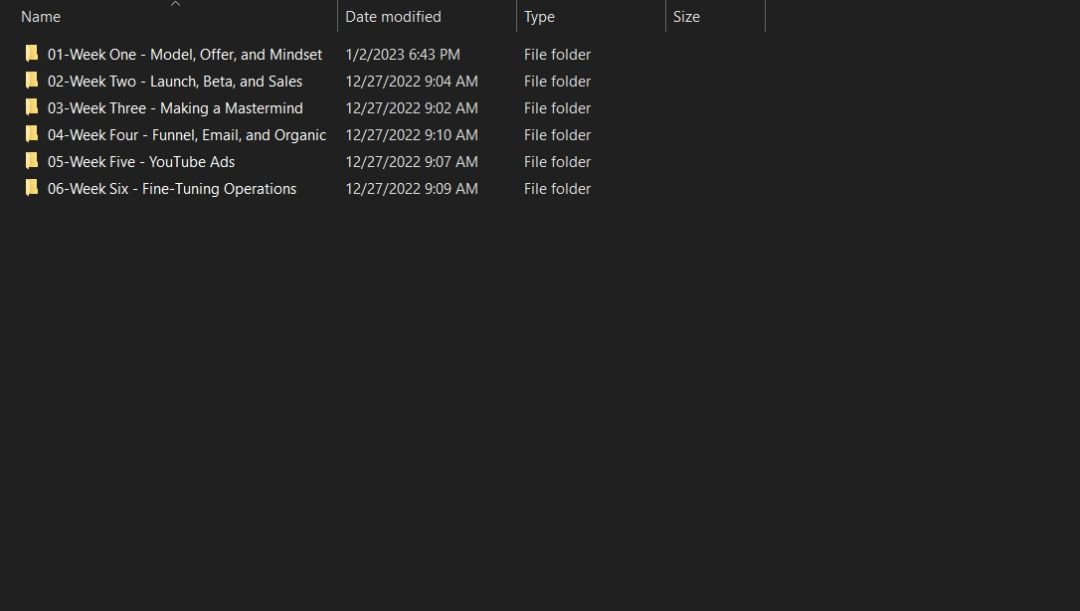Click the 04-Week Four folder icon

click(x=32, y=135)
